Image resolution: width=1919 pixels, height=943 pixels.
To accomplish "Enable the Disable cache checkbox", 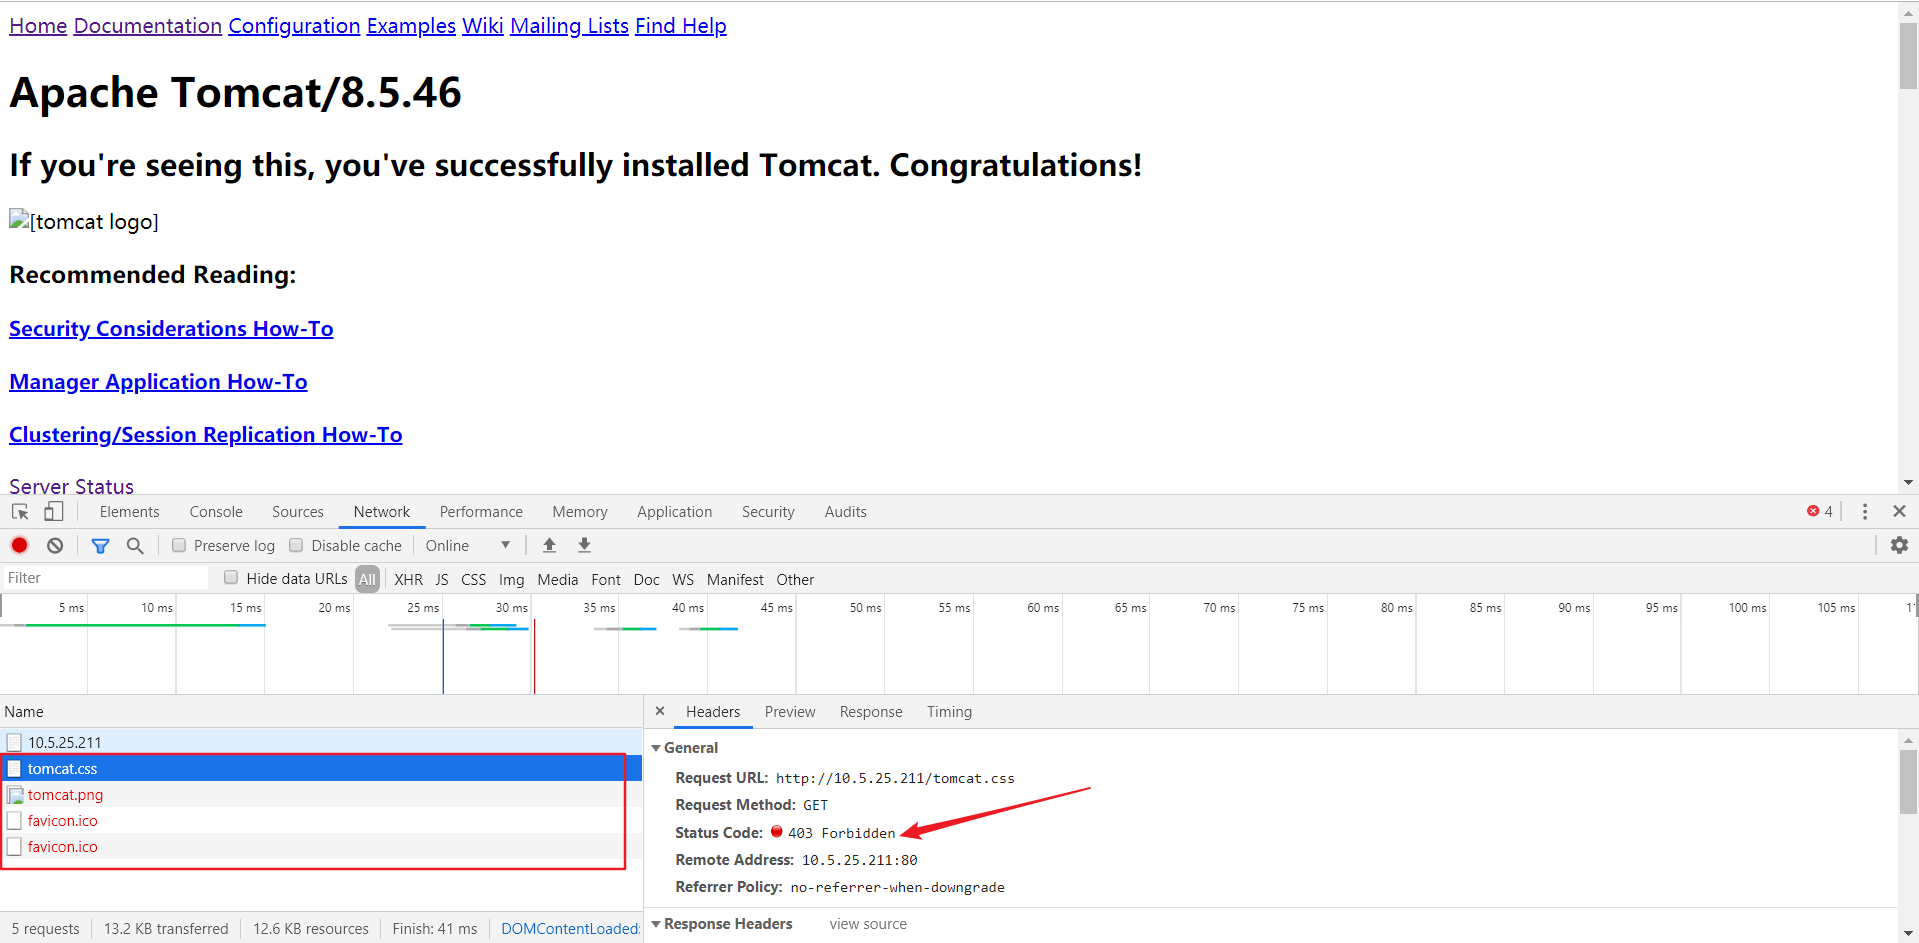I will [296, 545].
